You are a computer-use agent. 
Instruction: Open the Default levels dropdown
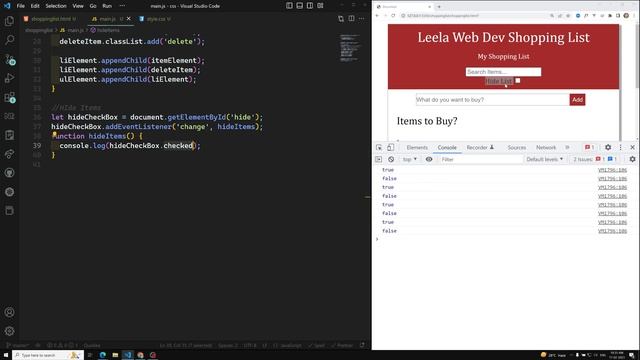(544, 159)
